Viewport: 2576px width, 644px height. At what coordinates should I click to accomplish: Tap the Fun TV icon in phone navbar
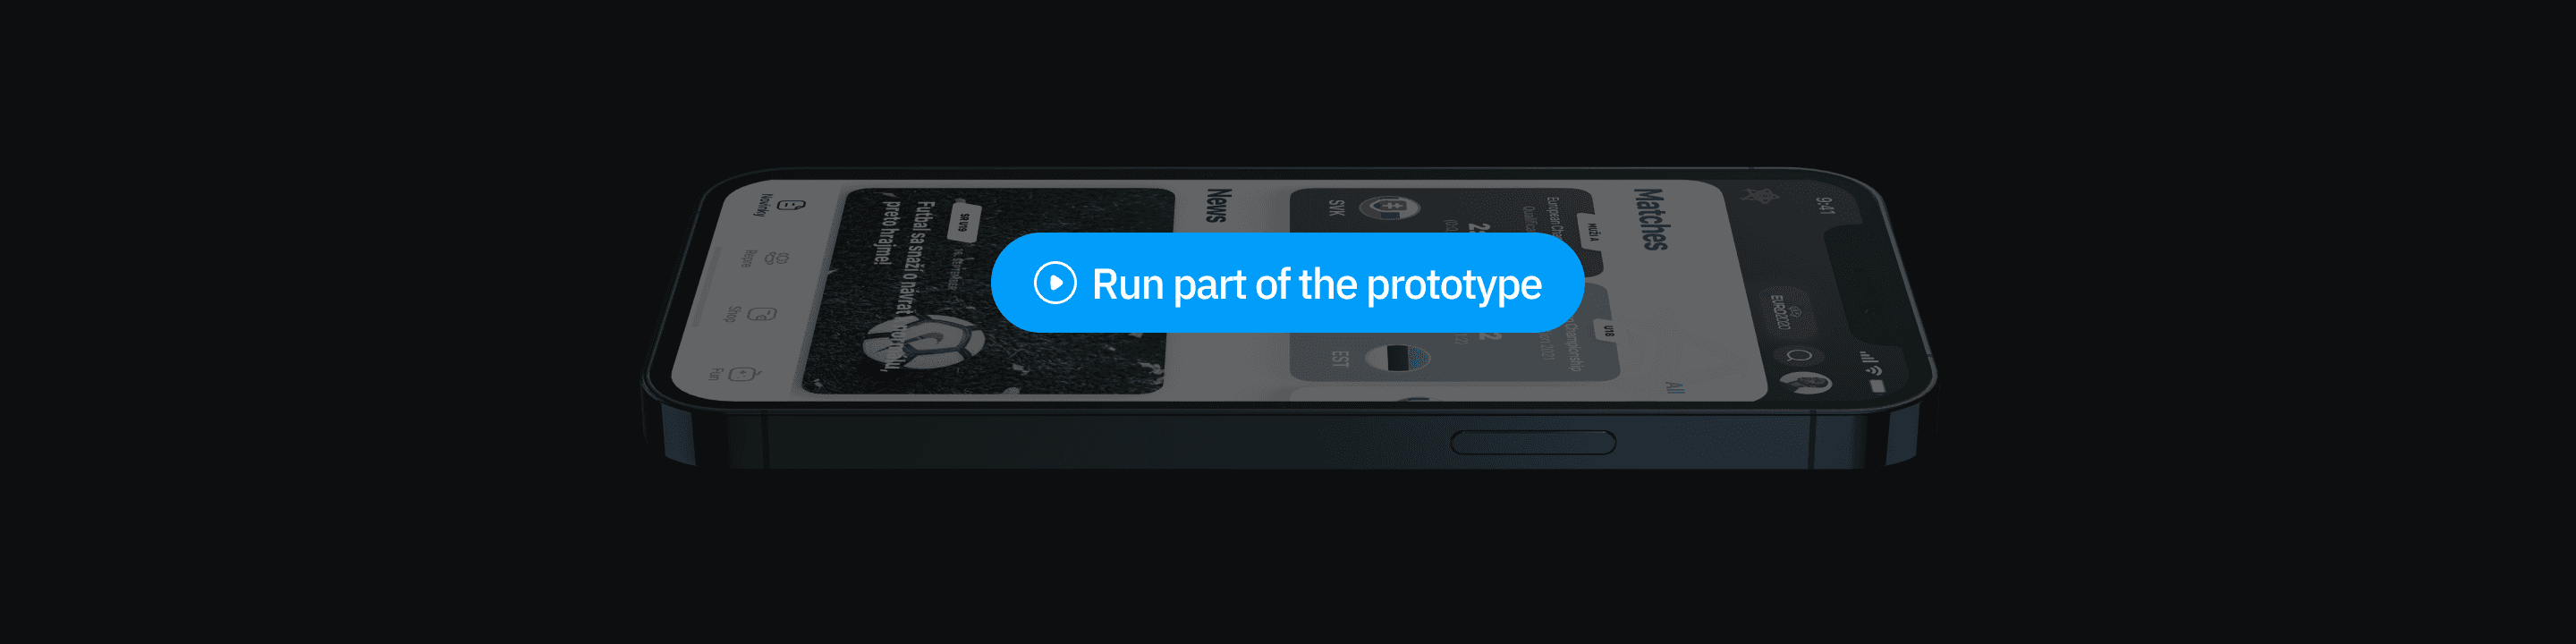tap(743, 374)
